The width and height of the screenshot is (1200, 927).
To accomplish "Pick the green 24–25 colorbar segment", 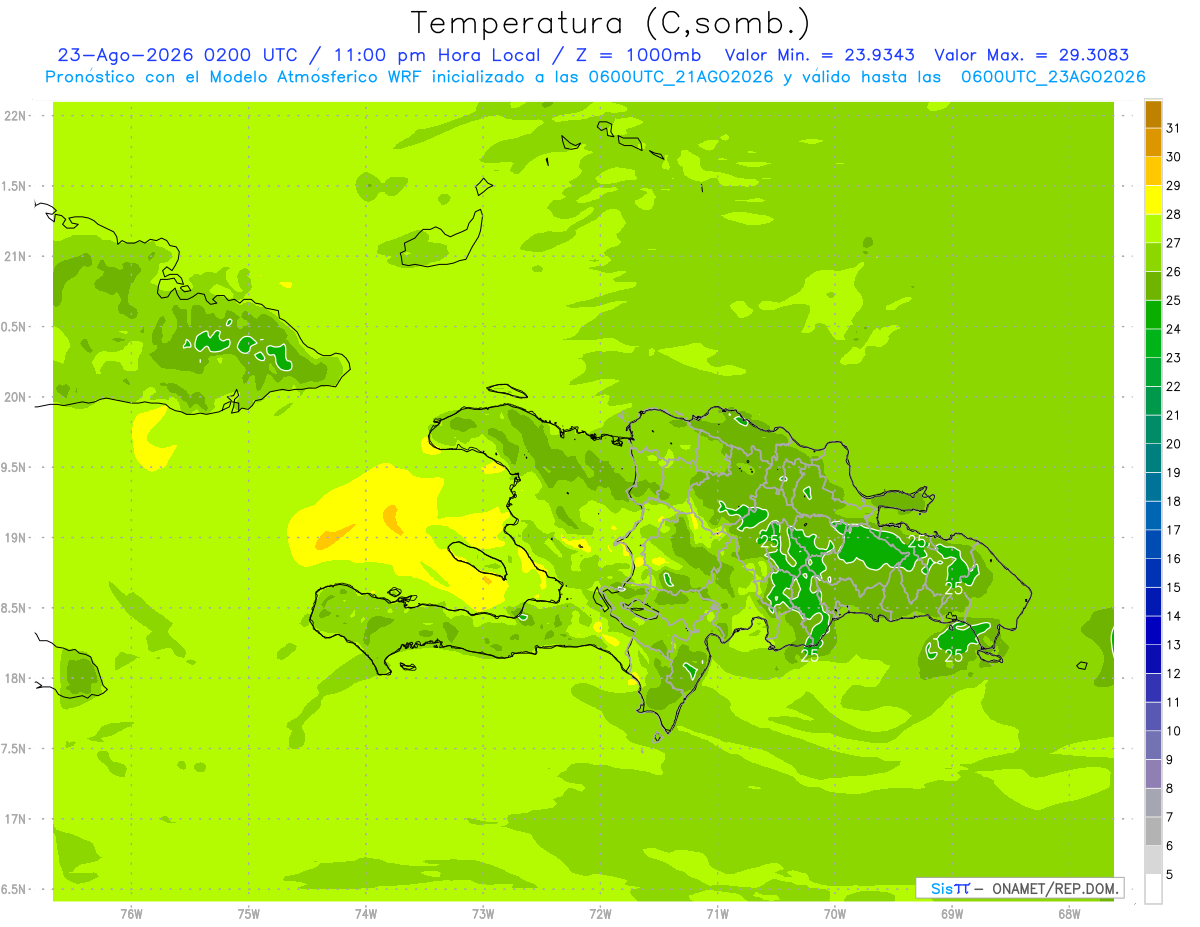I will (1153, 315).
